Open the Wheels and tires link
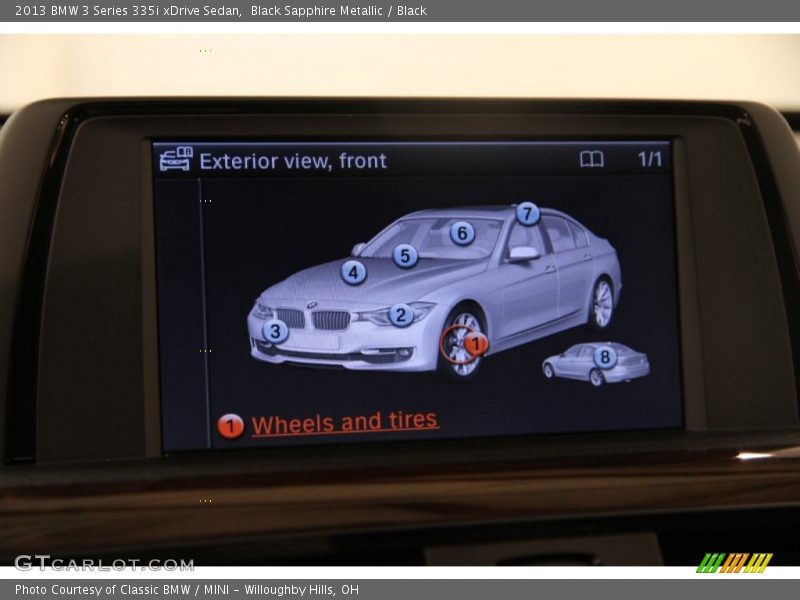 coord(345,423)
